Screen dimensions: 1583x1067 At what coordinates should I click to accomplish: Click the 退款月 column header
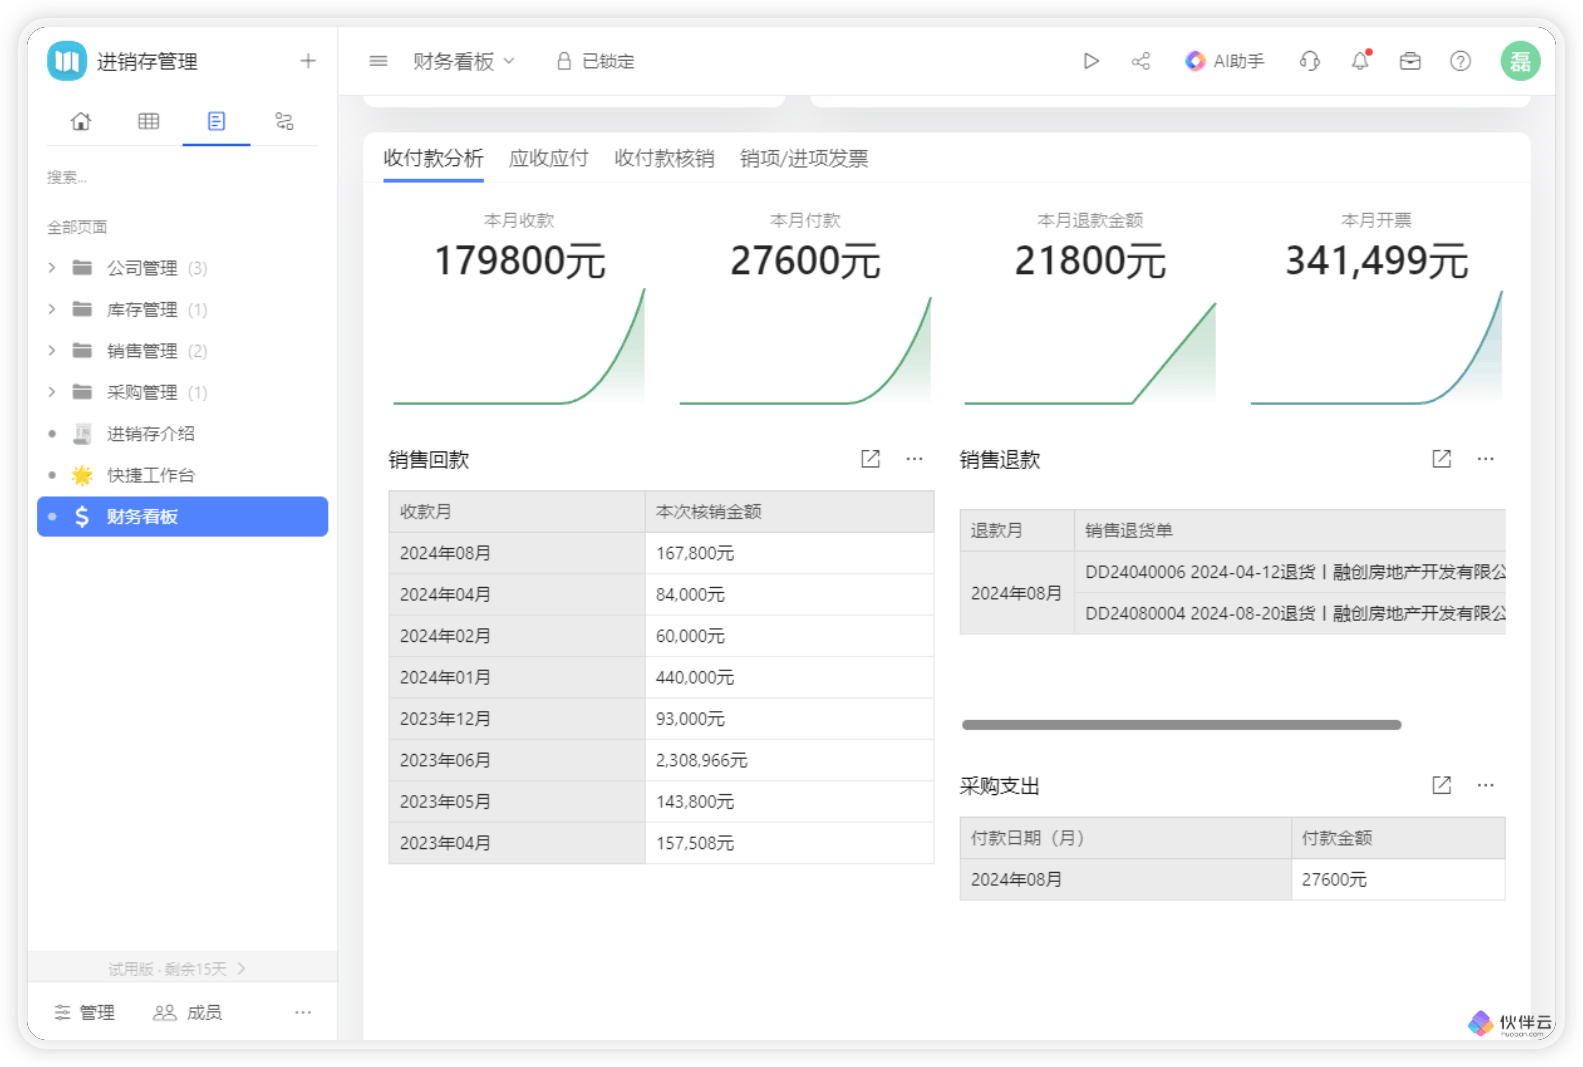[x=1017, y=530]
